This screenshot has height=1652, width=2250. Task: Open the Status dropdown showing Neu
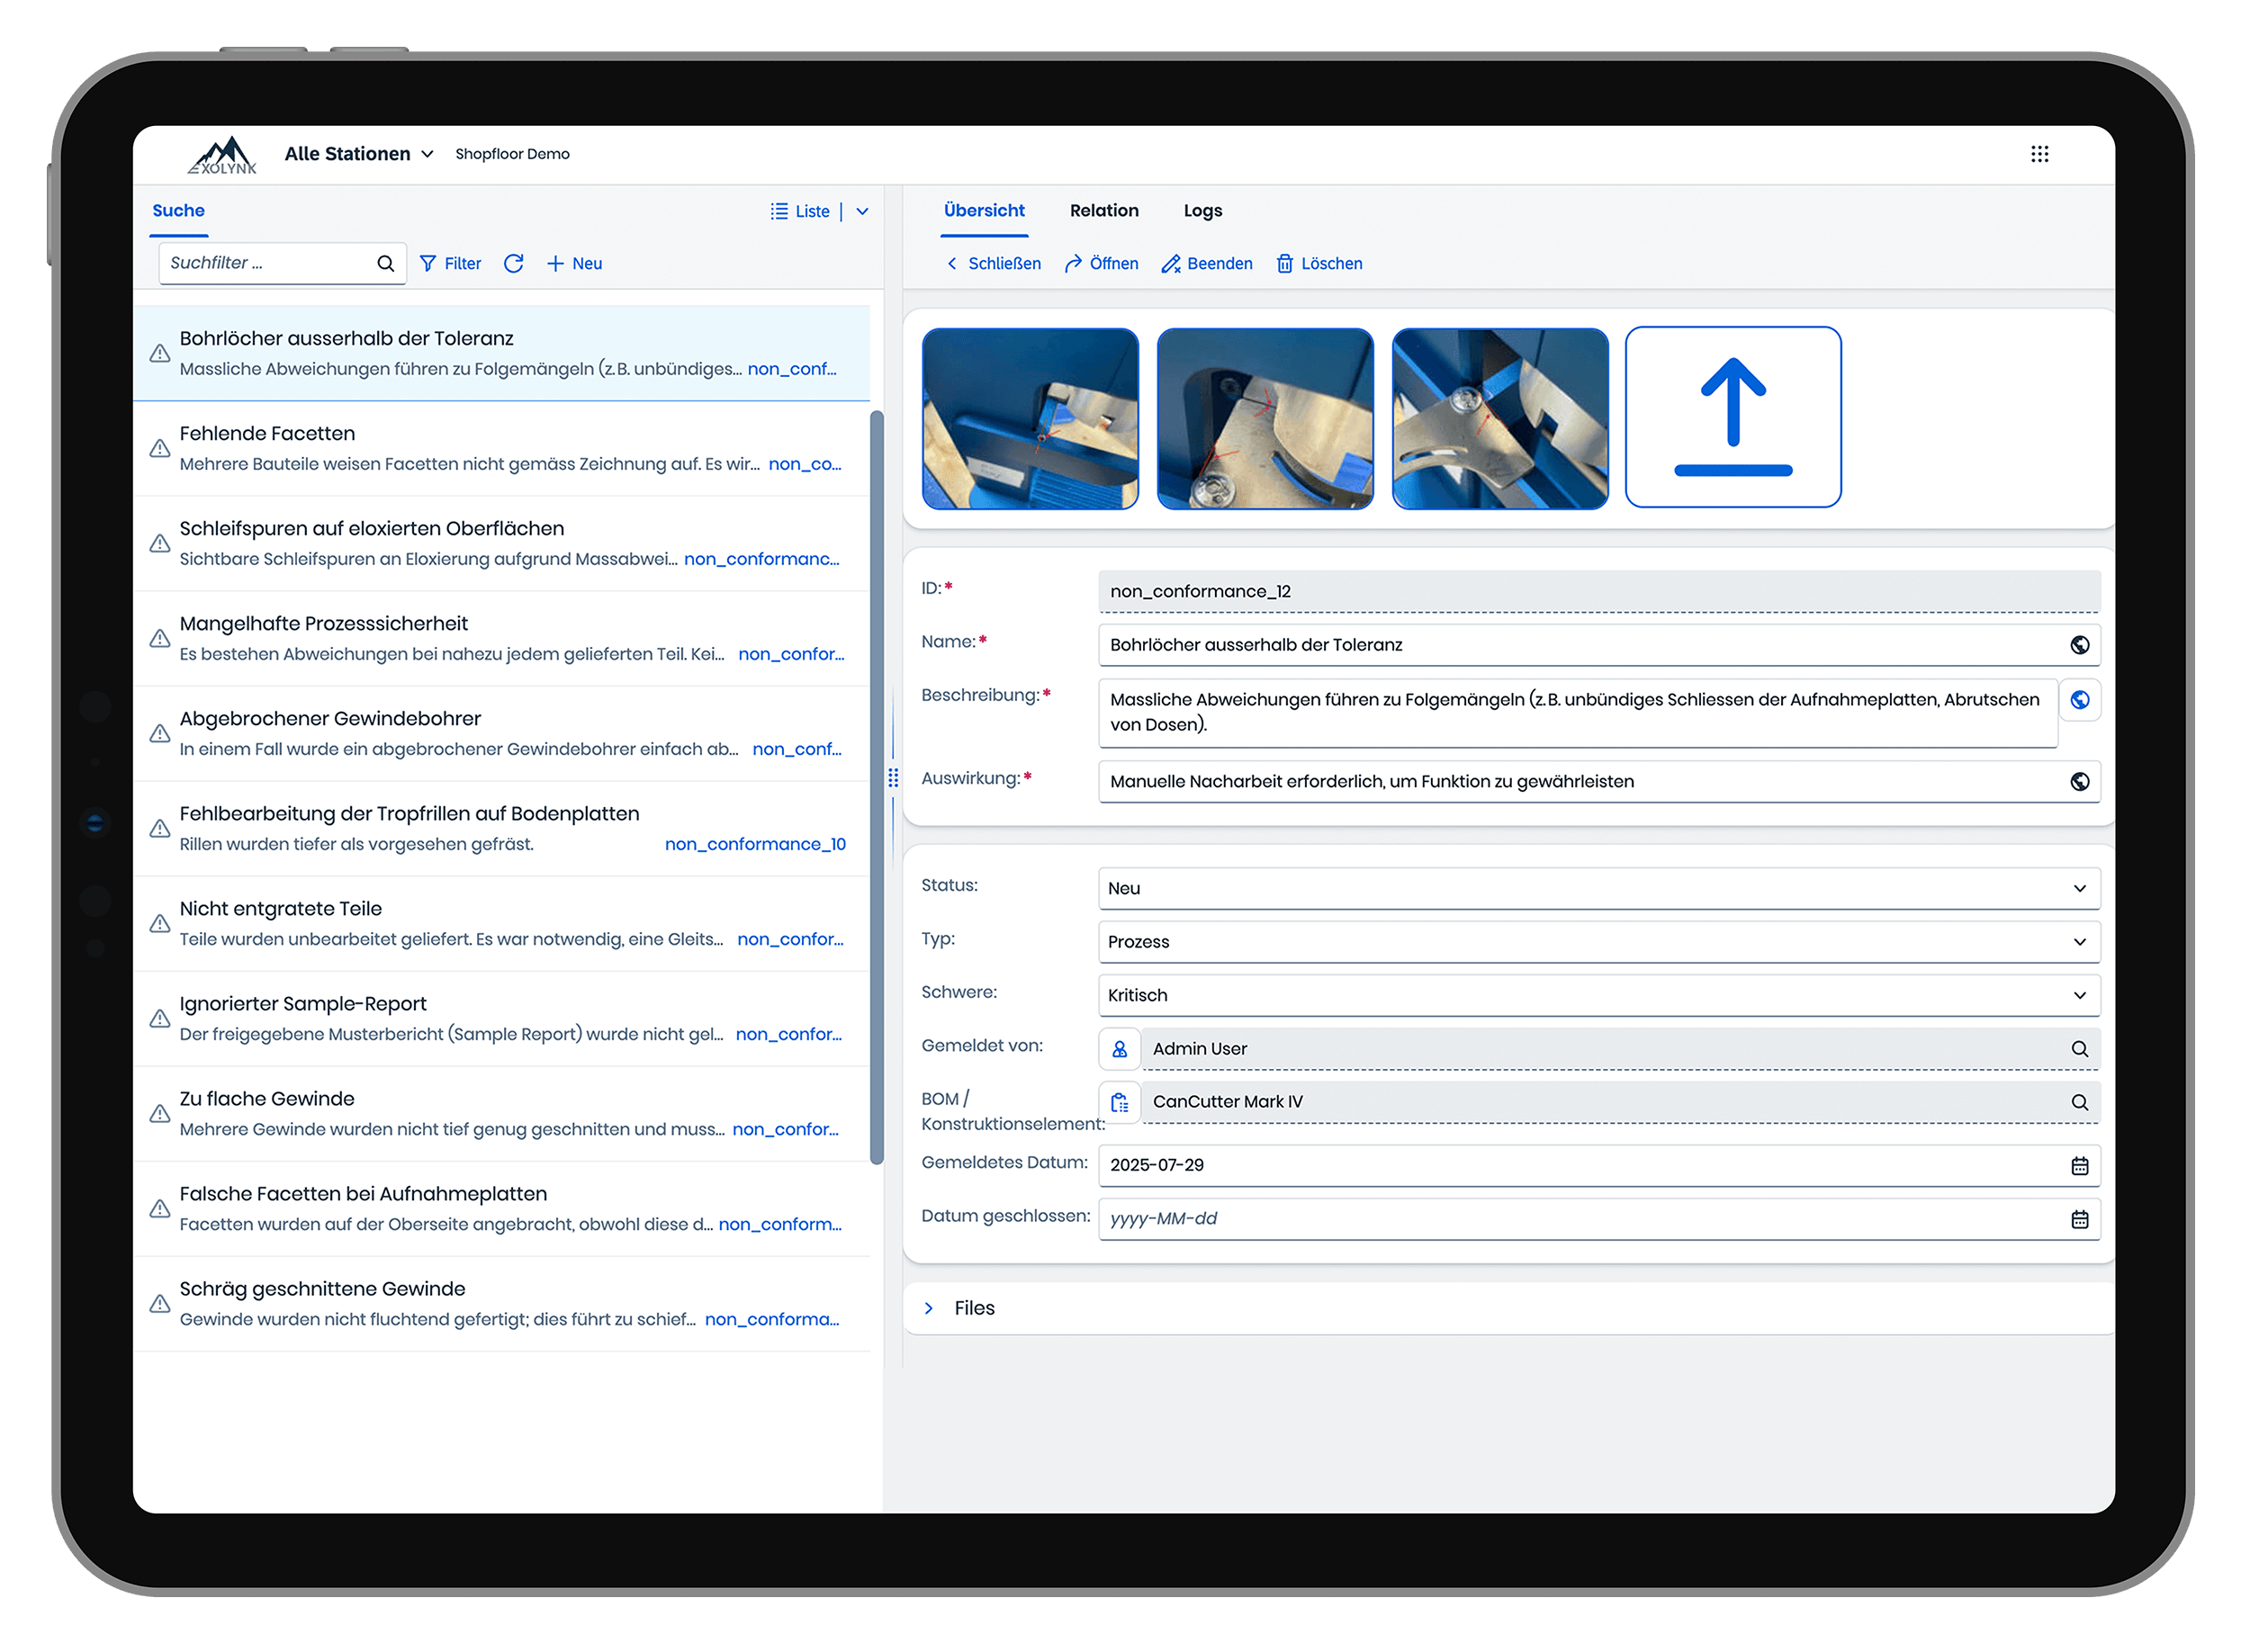click(1599, 889)
